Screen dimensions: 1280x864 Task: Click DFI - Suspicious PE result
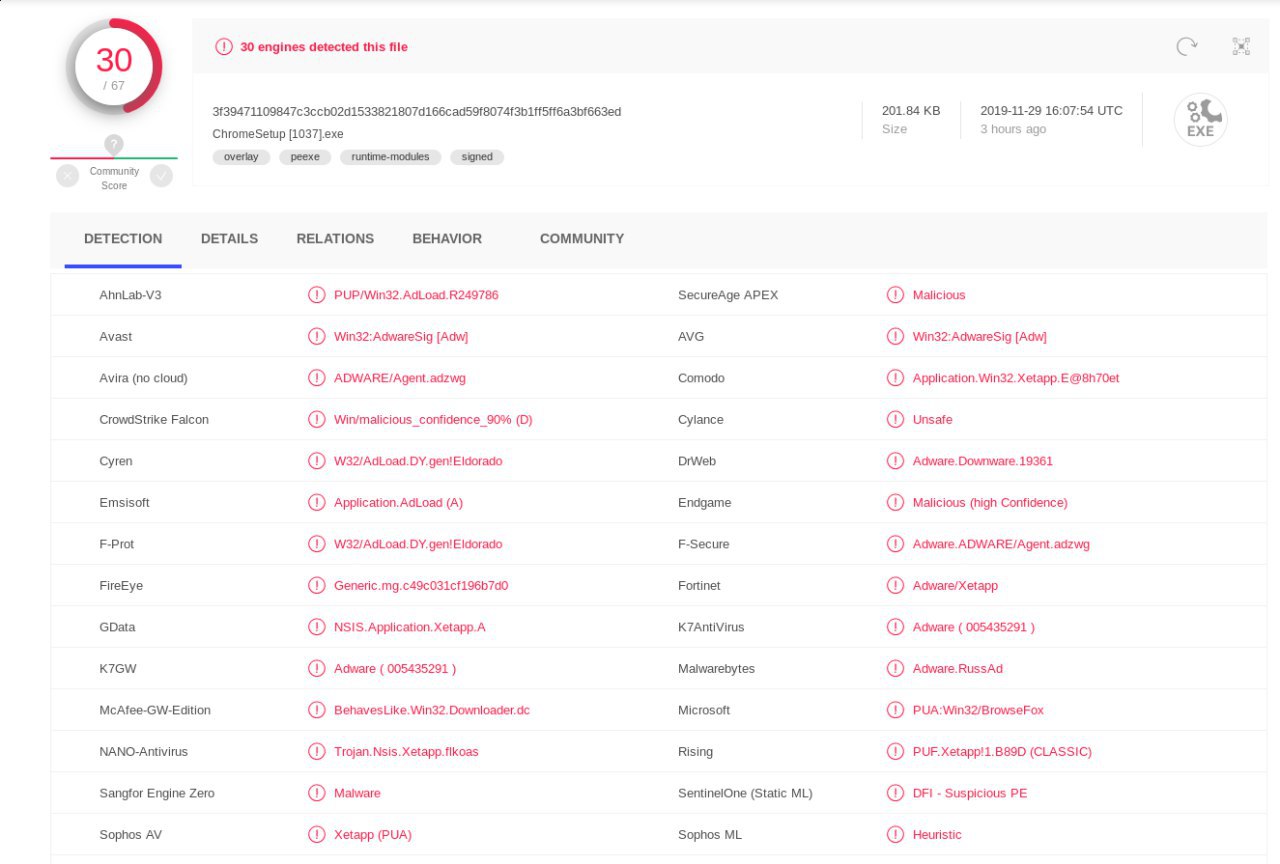point(970,793)
